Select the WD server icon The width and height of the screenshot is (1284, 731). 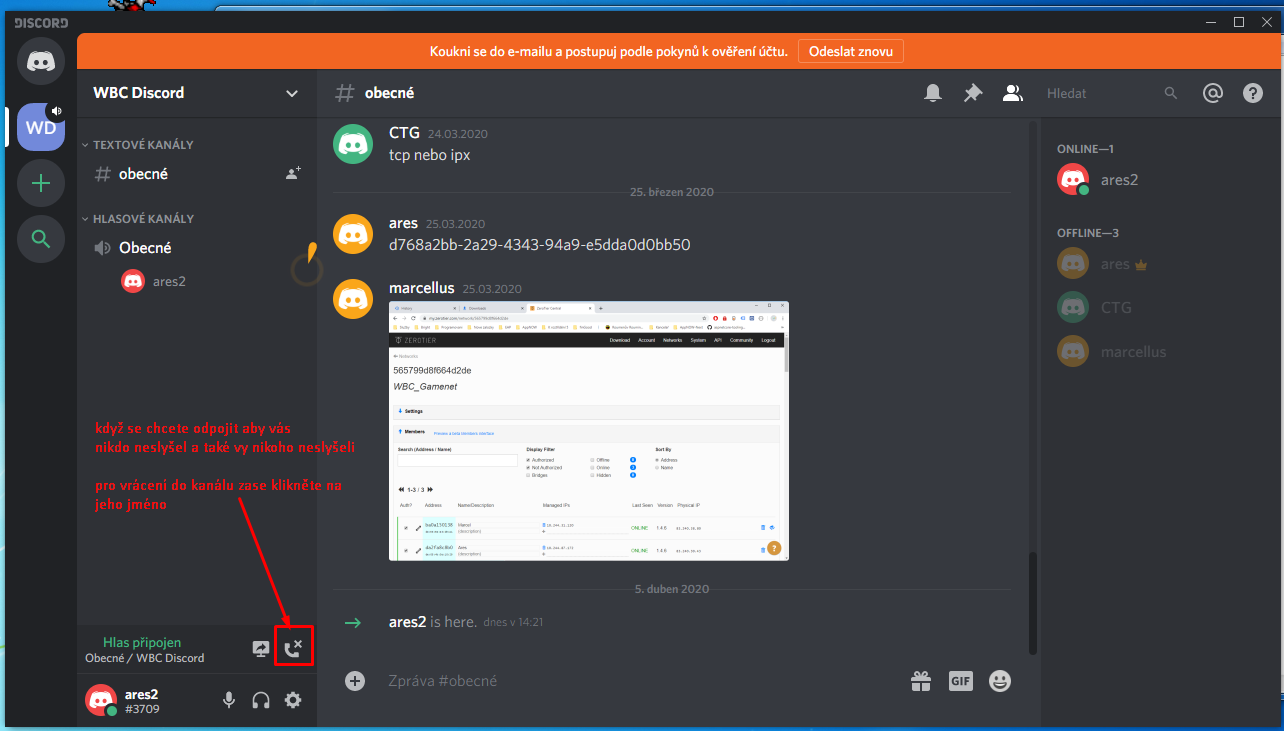tap(41, 127)
